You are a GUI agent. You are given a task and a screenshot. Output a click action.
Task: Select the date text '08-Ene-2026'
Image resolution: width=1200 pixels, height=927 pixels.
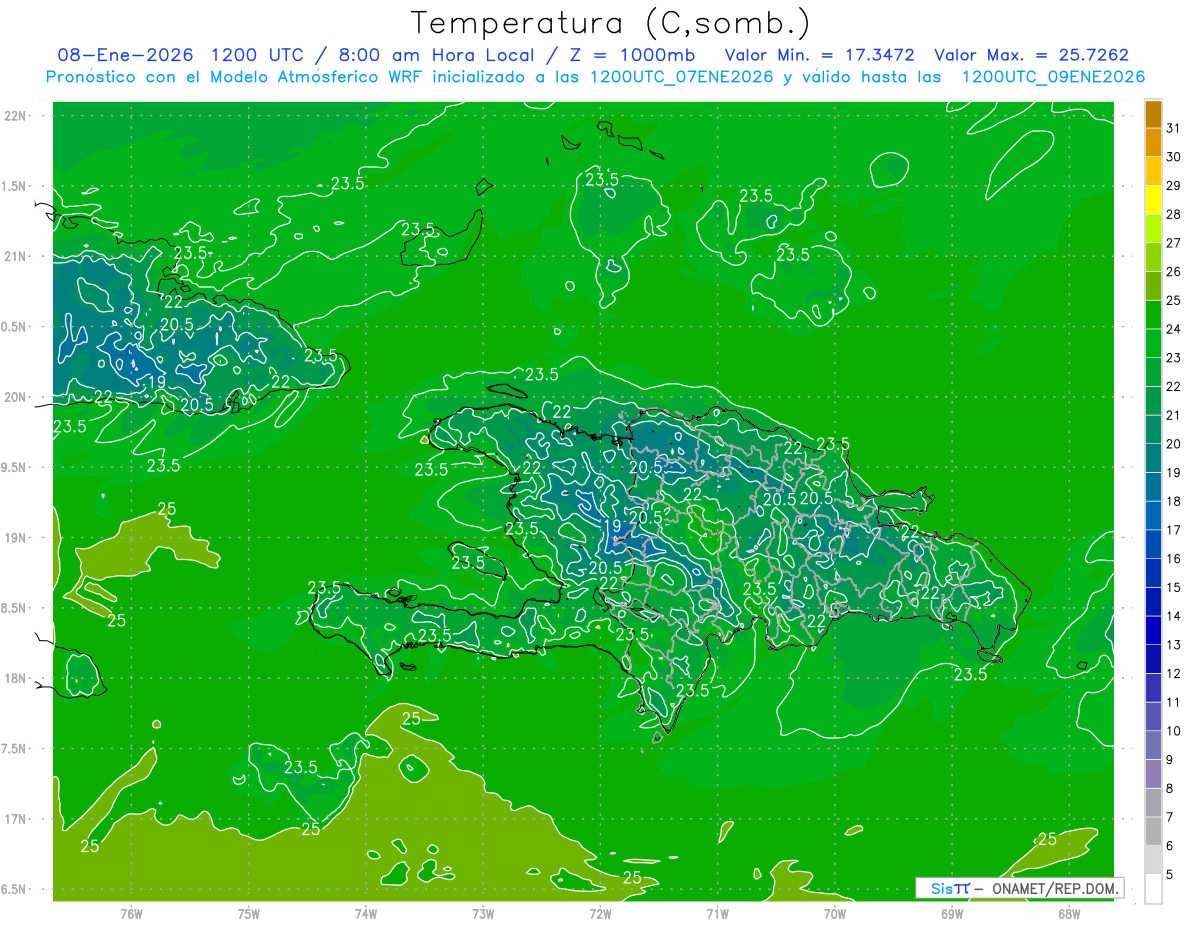[x=125, y=55]
